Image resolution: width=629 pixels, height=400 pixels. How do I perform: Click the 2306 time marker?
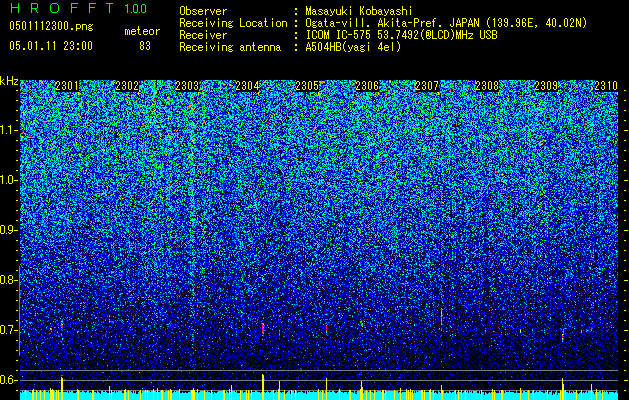pyautogui.click(x=367, y=86)
